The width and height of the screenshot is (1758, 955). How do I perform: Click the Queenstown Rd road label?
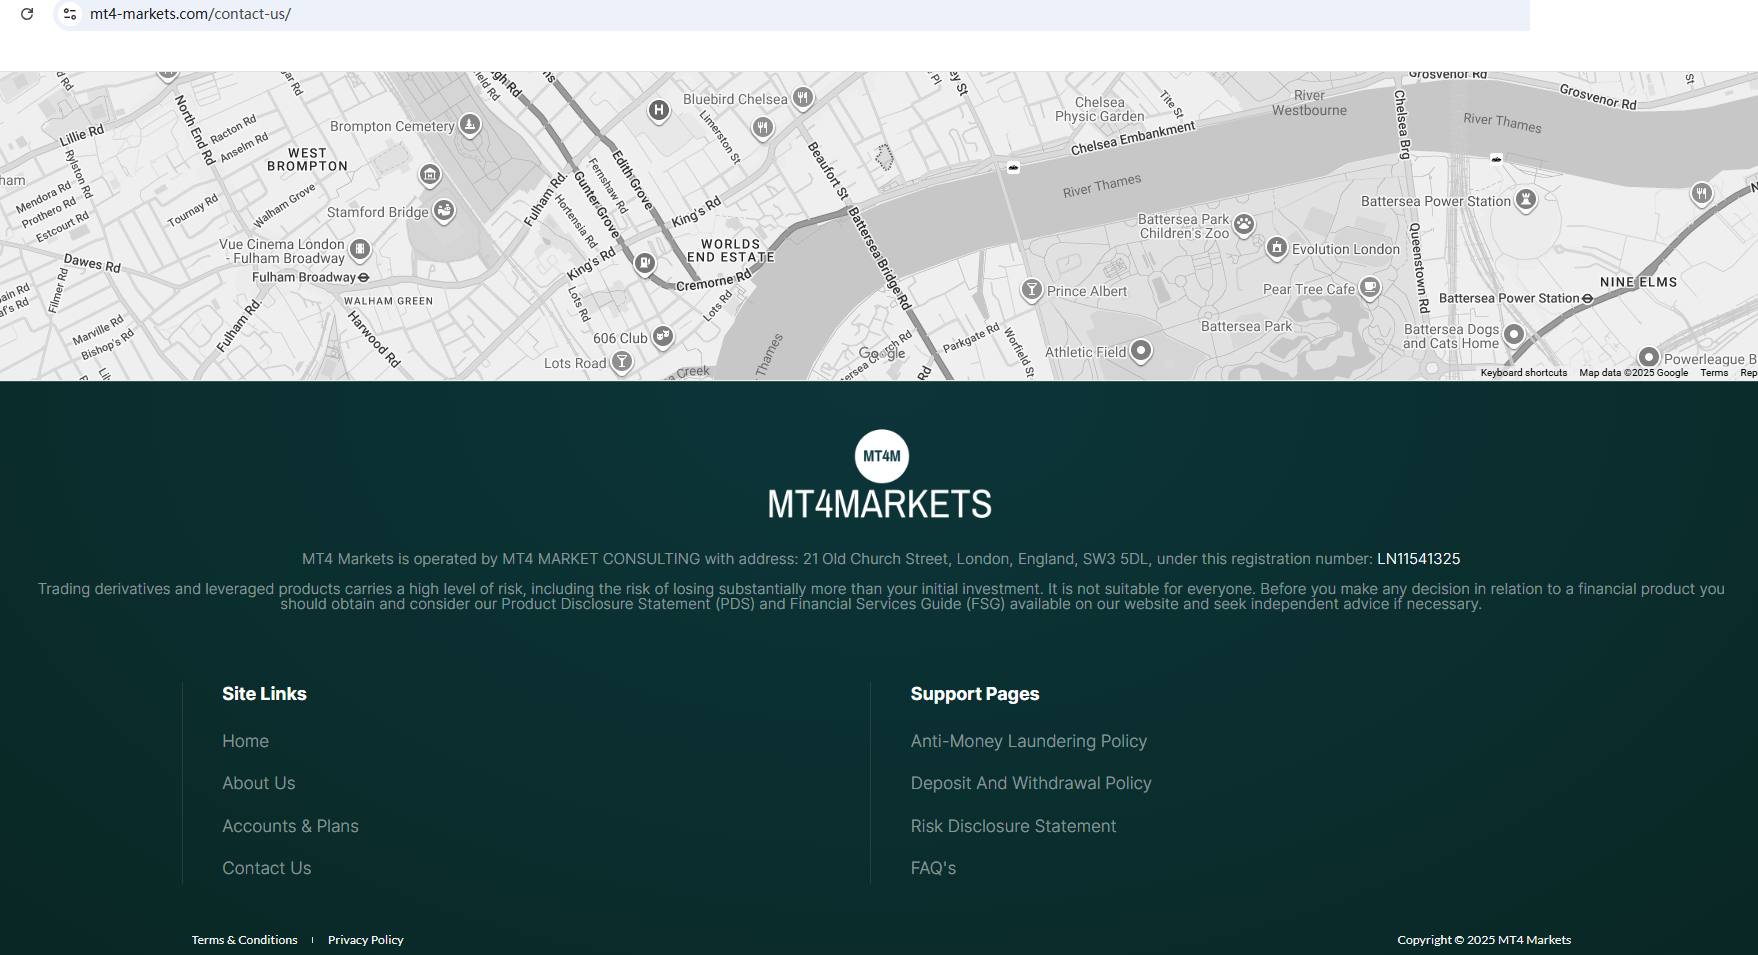pyautogui.click(x=1417, y=267)
